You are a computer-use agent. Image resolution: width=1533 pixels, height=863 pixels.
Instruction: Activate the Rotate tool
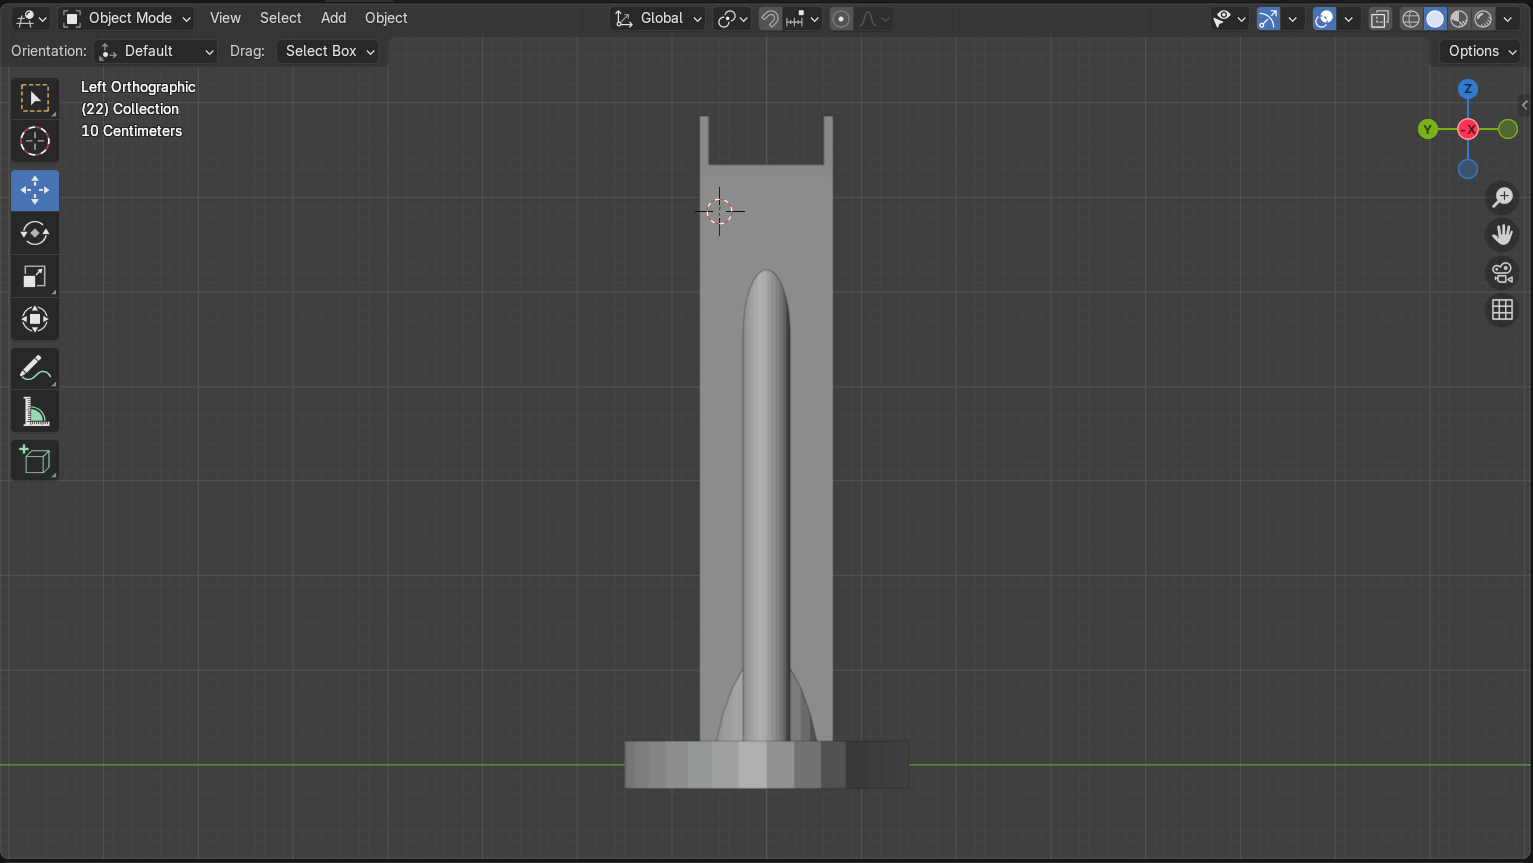pyautogui.click(x=35, y=233)
